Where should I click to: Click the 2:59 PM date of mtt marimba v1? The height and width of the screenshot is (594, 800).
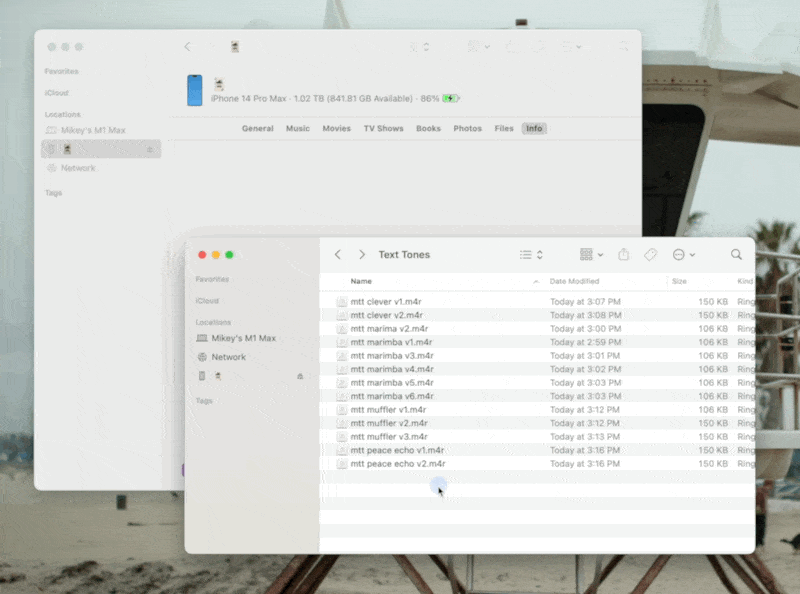coord(585,342)
